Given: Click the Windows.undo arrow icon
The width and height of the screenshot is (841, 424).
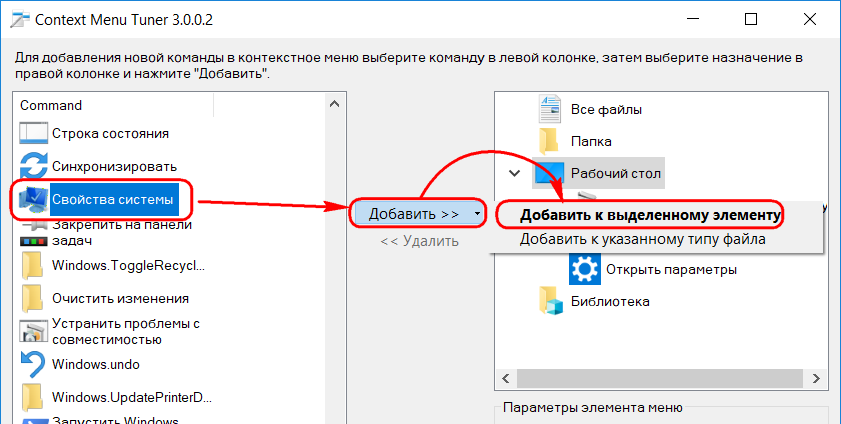Looking at the screenshot, I should click(32, 365).
